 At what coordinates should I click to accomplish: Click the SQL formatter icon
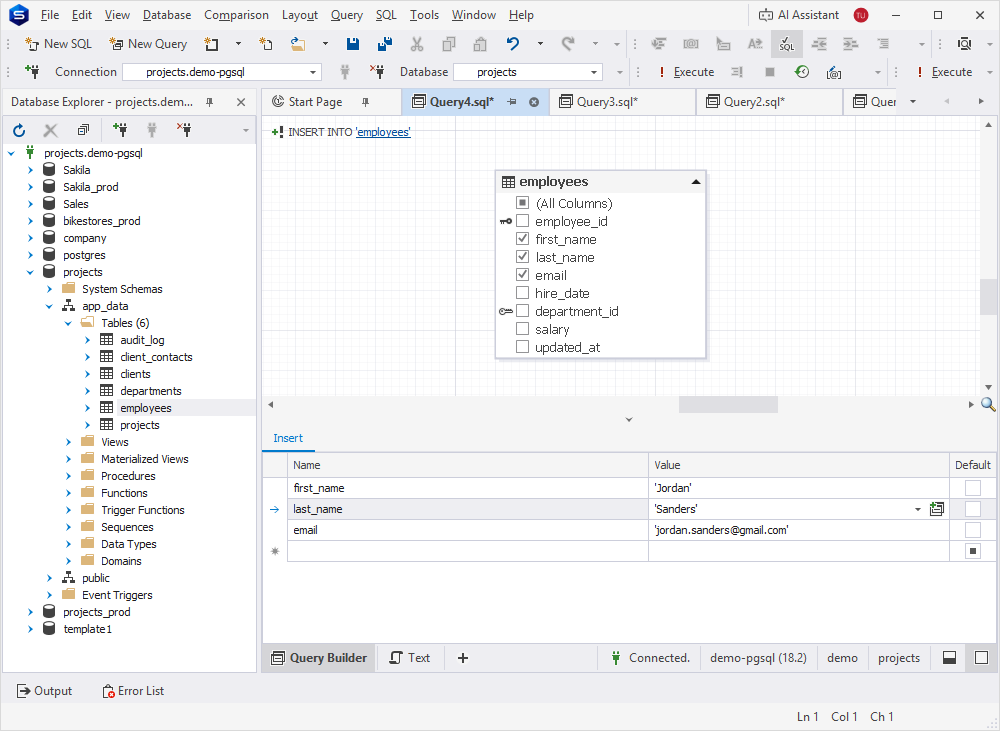(x=786, y=44)
